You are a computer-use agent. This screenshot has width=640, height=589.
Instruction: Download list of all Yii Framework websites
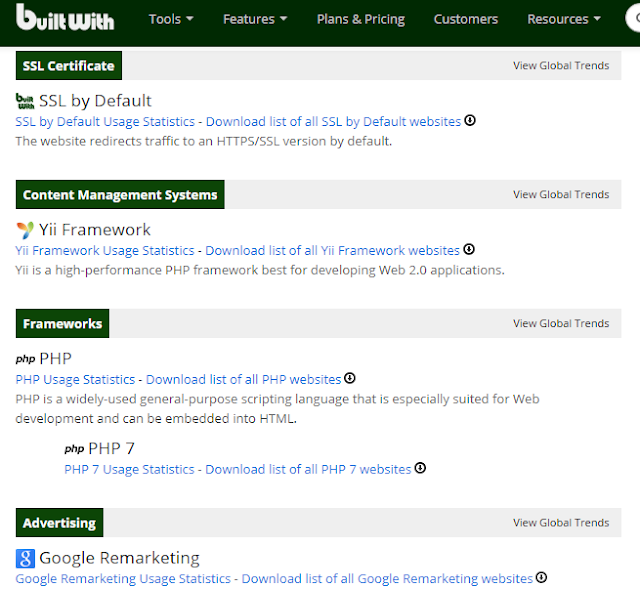click(x=333, y=251)
